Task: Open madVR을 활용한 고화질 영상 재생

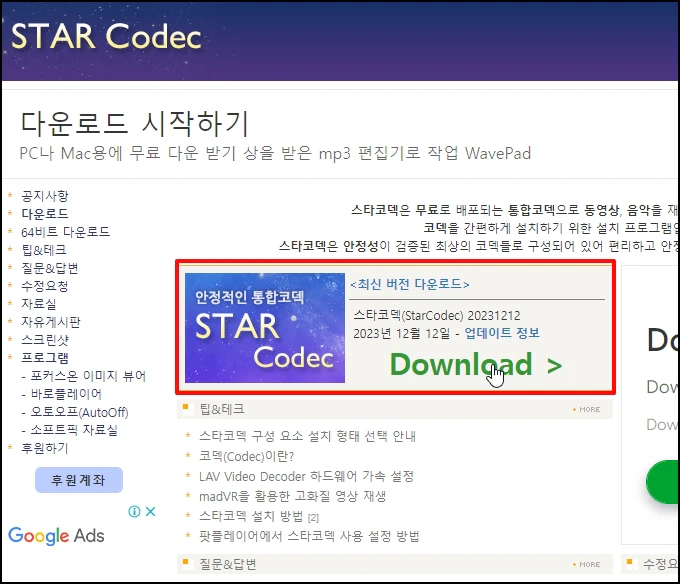Action: (x=293, y=496)
